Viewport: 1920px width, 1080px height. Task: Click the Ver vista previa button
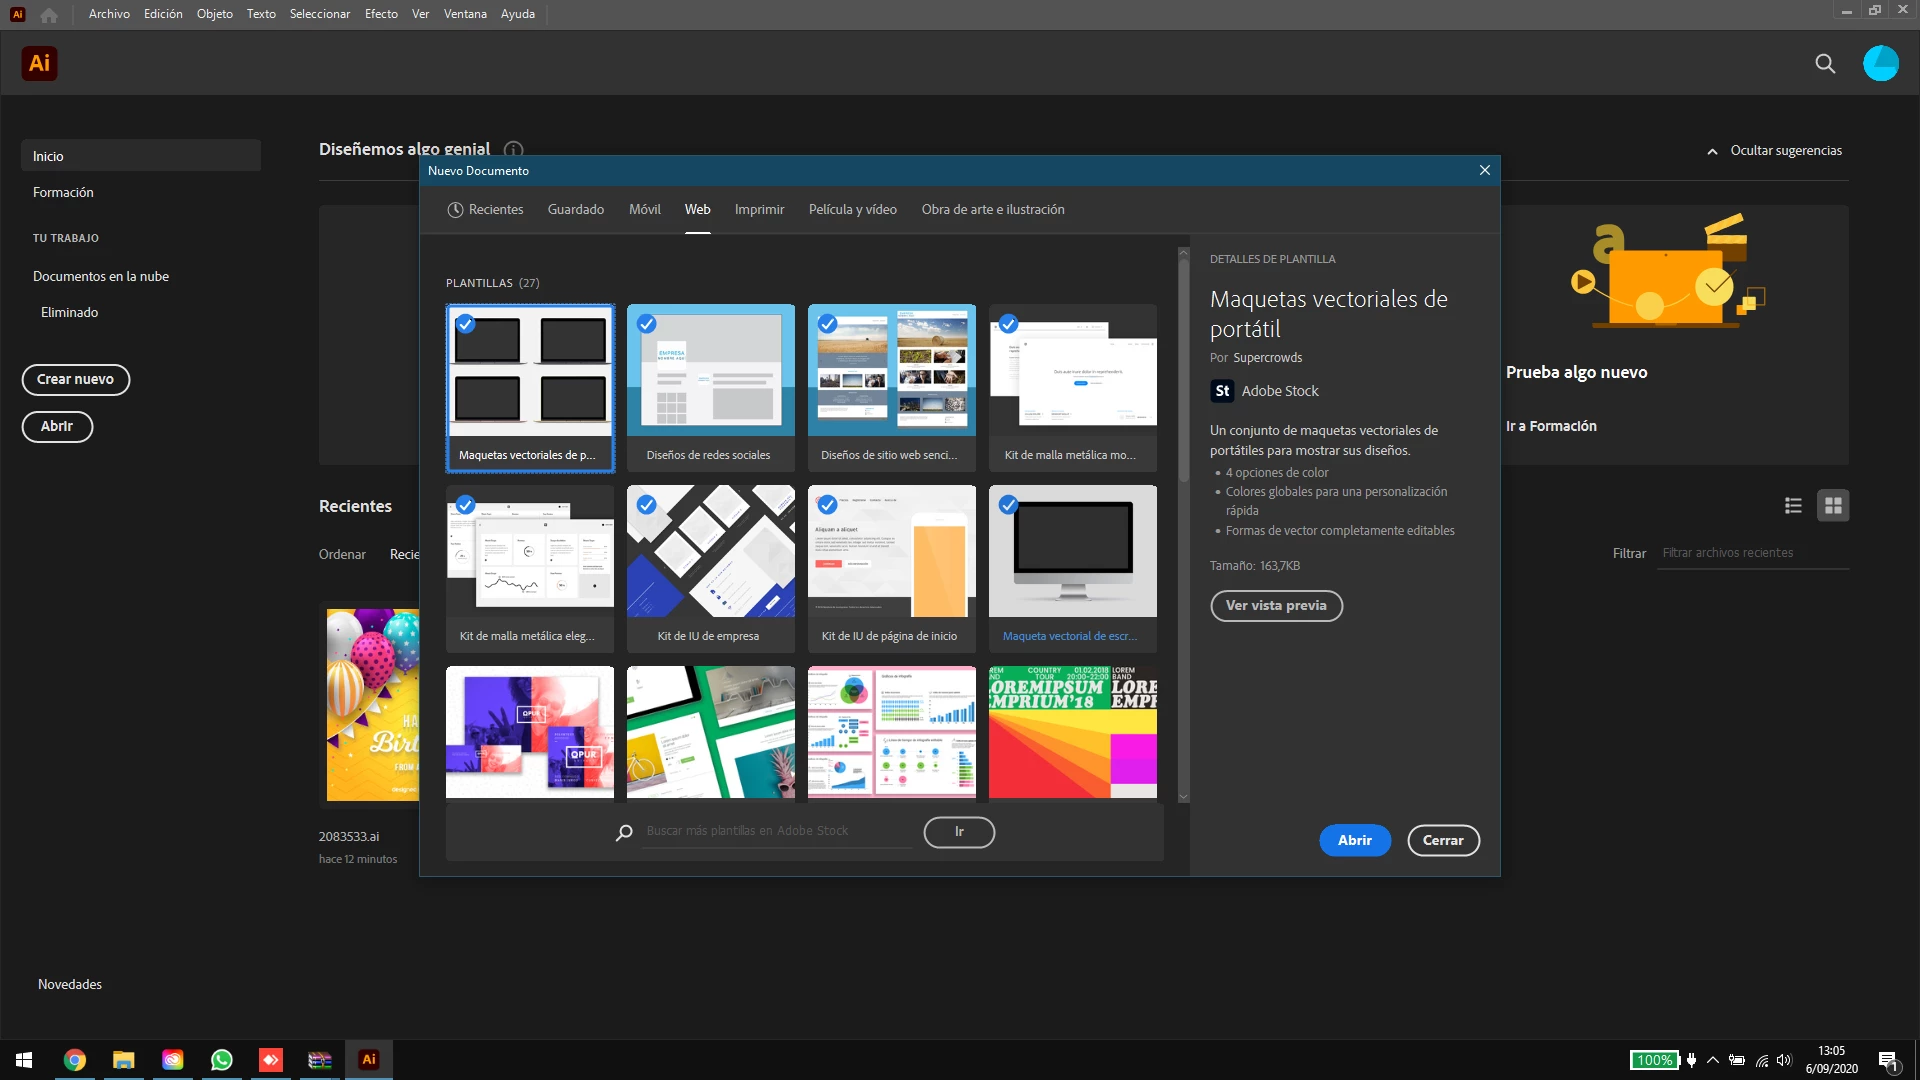[x=1276, y=606]
